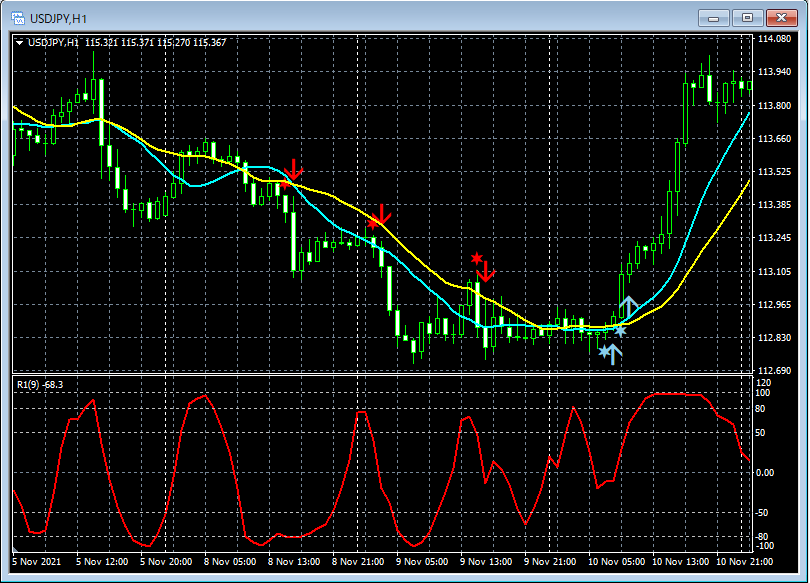Click price level 113.525 on scale
This screenshot has width=810, height=583.
click(774, 171)
